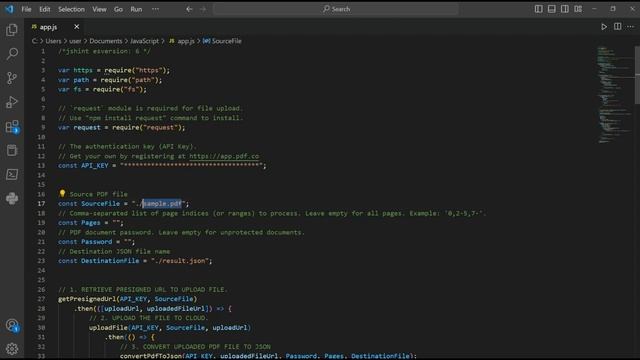
Task: Open the JavaScript breadcrumb dropdown
Action: (x=144, y=41)
